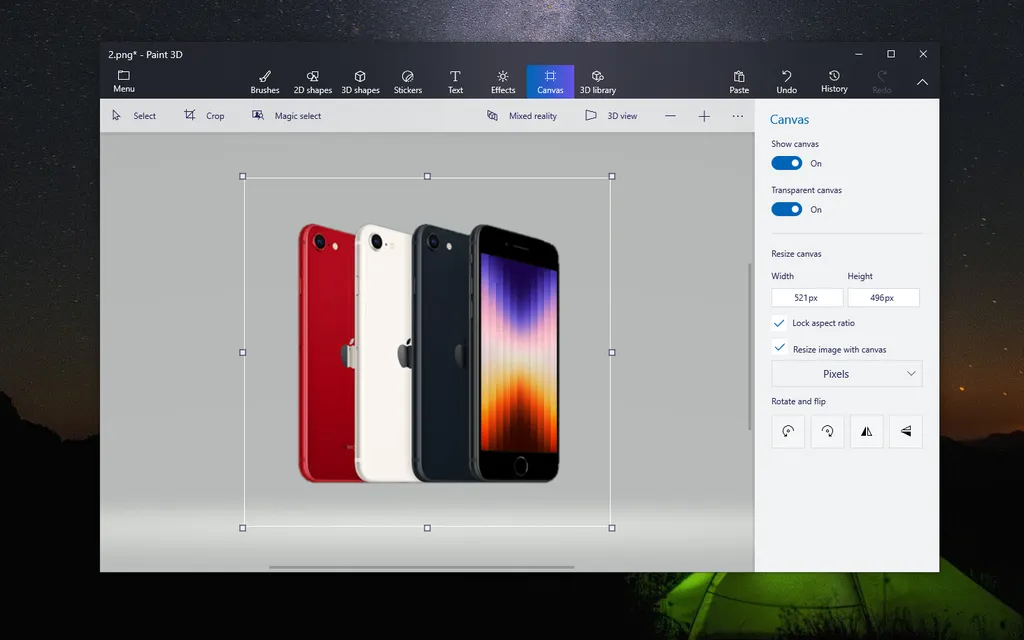This screenshot has height=640, width=1024.
Task: Toggle Show canvas switch off
Action: 787,163
